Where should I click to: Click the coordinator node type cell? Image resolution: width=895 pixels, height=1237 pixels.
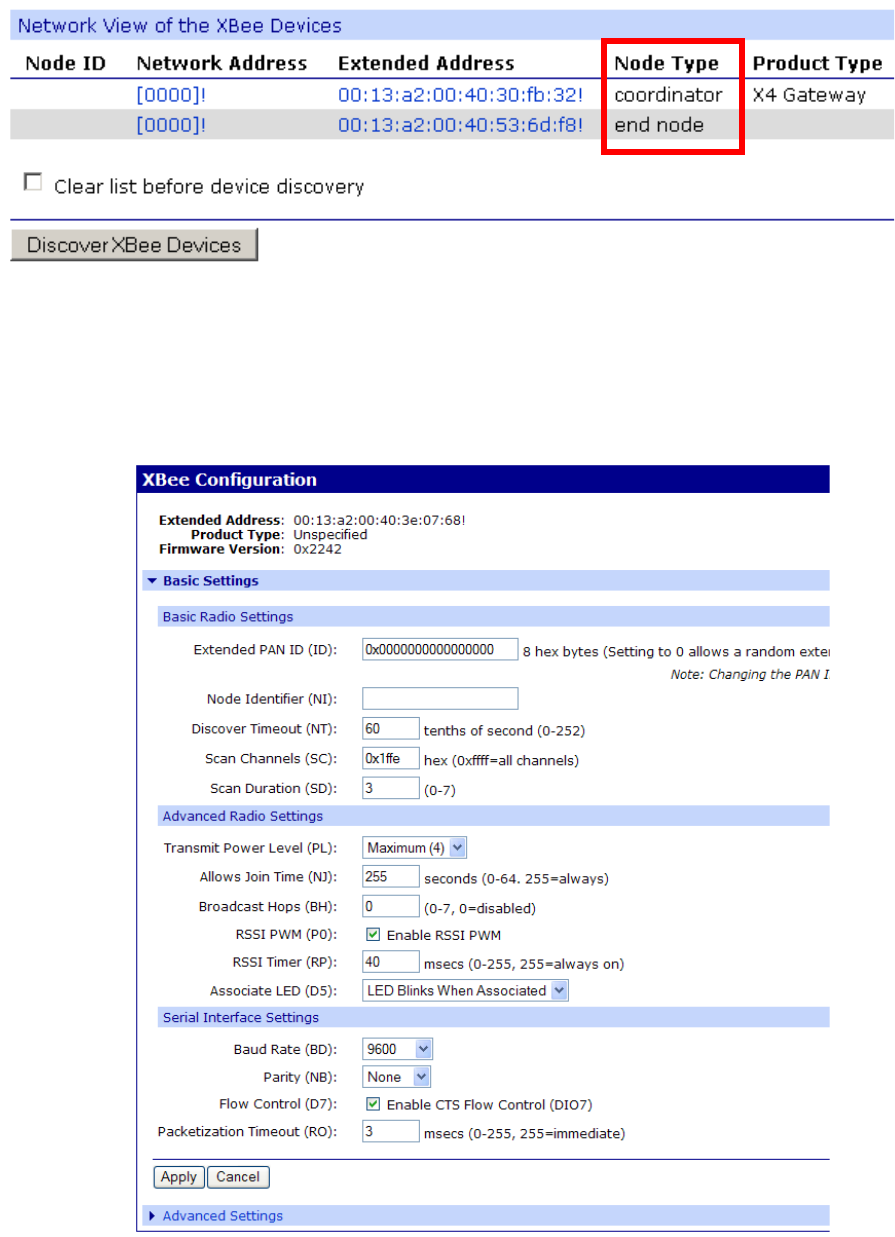668,96
